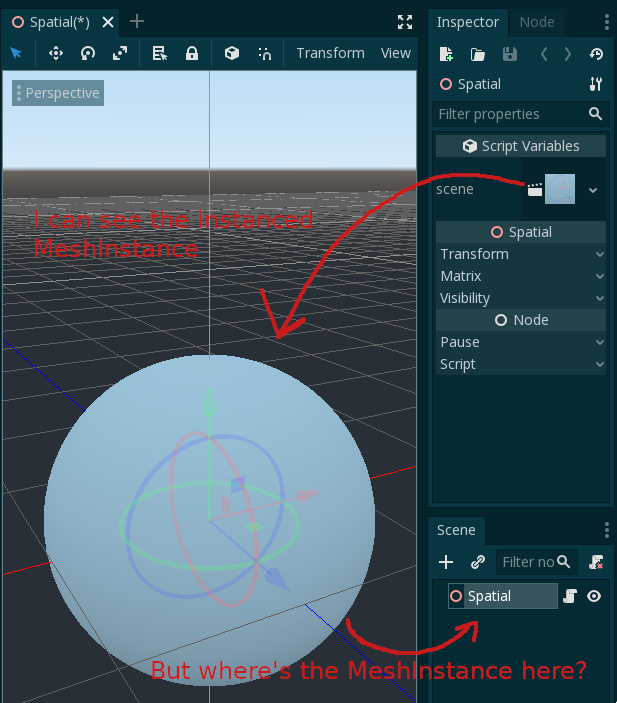Expand the Transform property group
Viewport: 617px width, 703px height.
point(521,254)
